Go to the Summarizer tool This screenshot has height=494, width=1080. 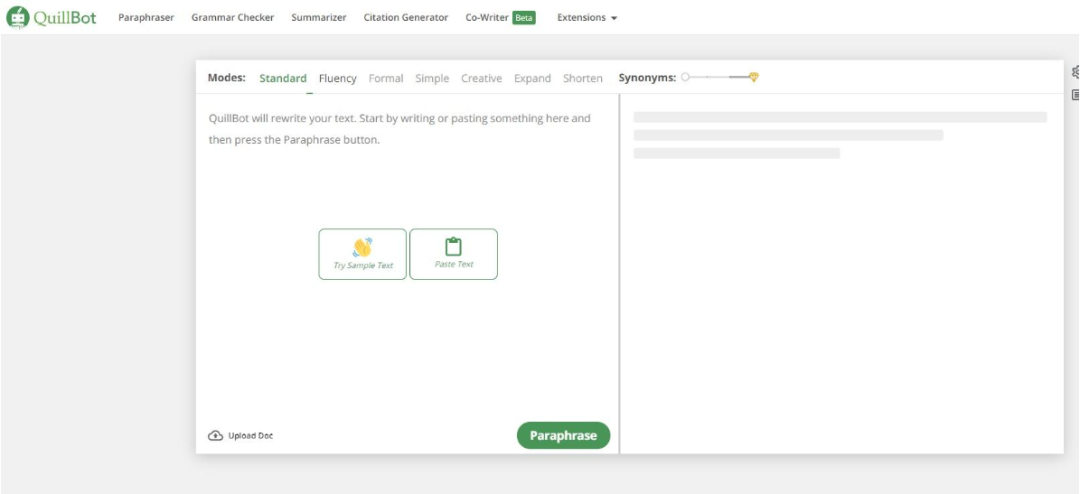click(318, 18)
